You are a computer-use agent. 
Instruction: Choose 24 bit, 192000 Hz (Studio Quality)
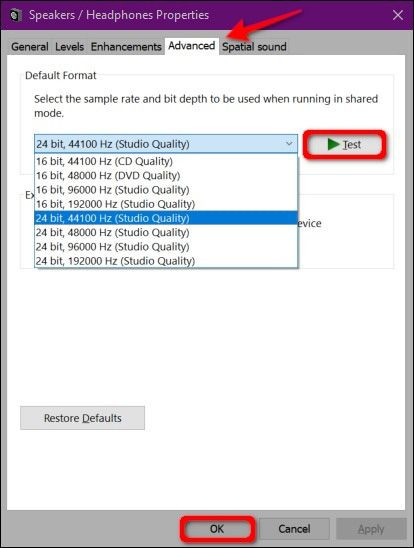click(166, 261)
